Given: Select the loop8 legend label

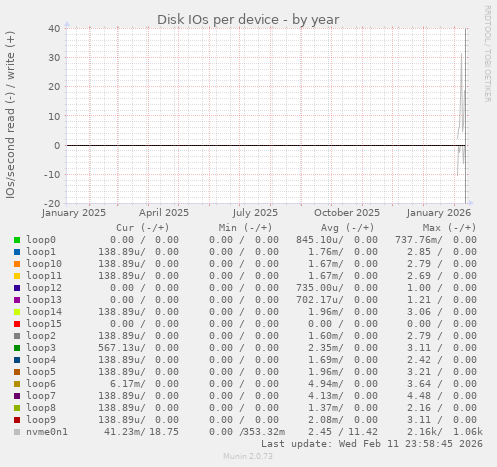Looking at the screenshot, I should (41, 408).
